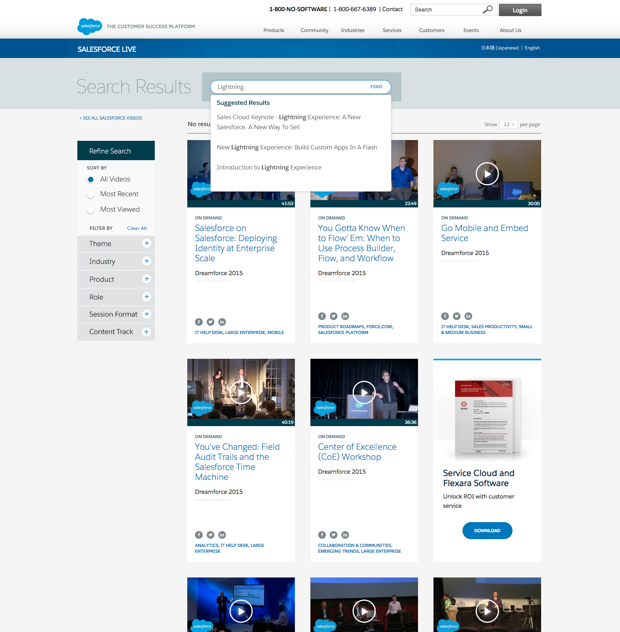The image size is (620, 632).
Task: Click the Salesforce cloud logo in header
Action: (89, 26)
